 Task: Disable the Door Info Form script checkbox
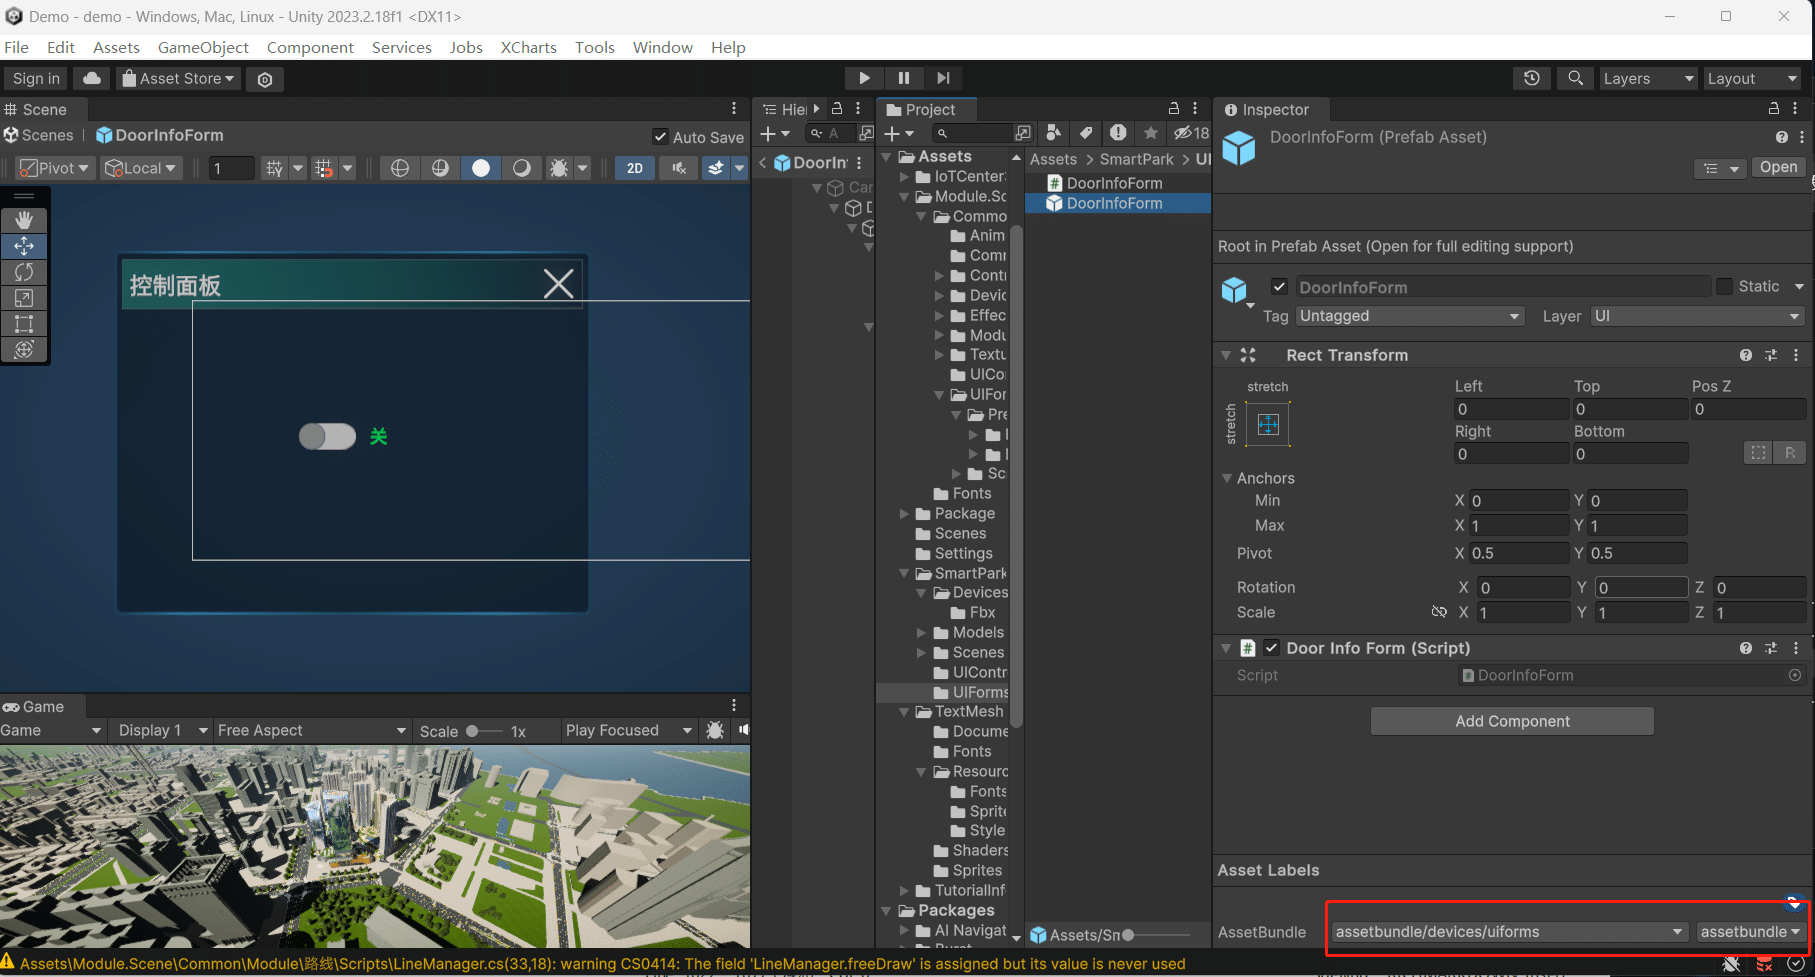[x=1271, y=648]
